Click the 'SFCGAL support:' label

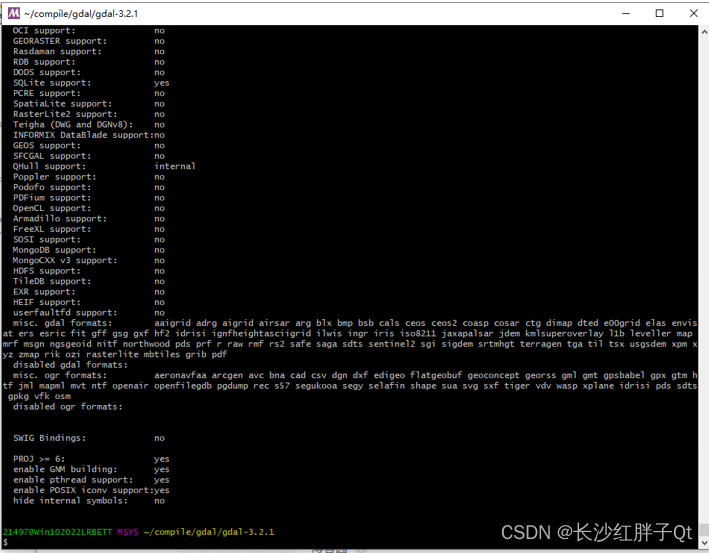pos(52,156)
